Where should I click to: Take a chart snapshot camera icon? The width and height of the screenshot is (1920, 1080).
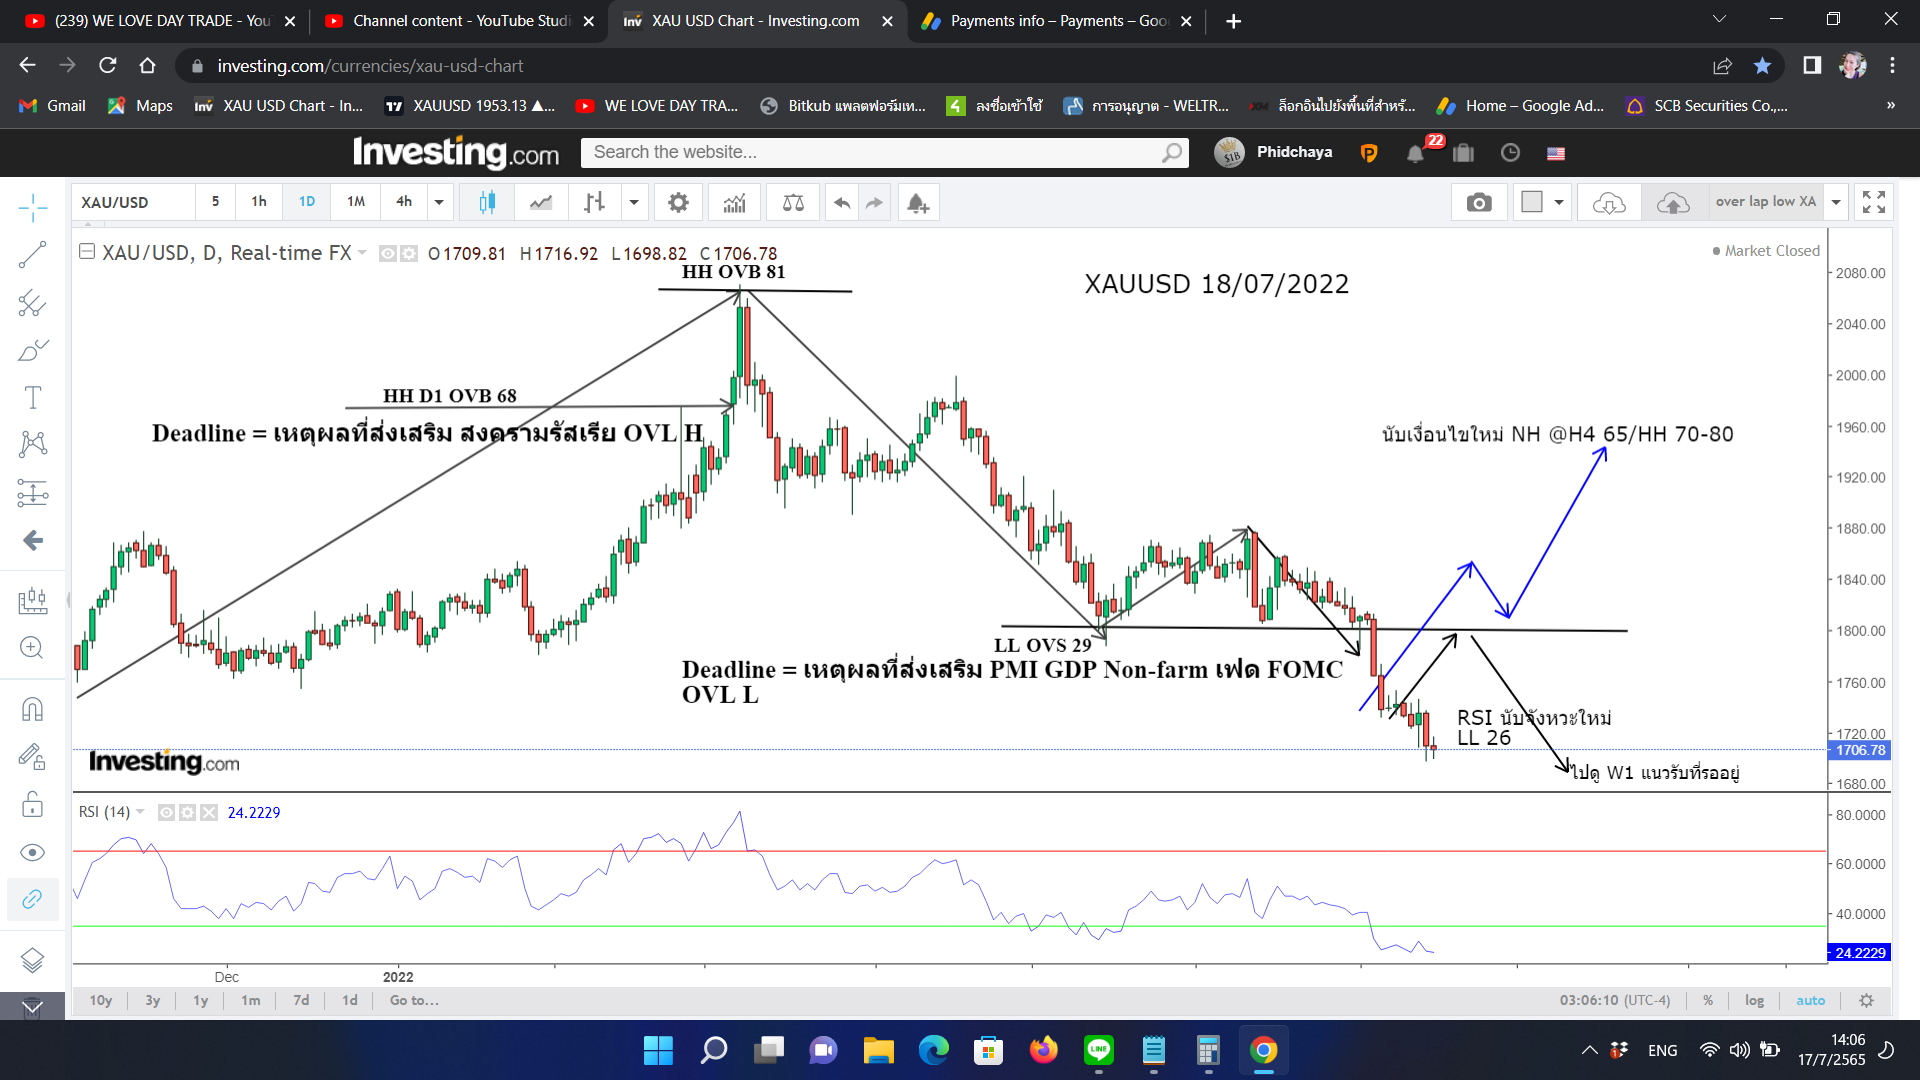point(1479,203)
